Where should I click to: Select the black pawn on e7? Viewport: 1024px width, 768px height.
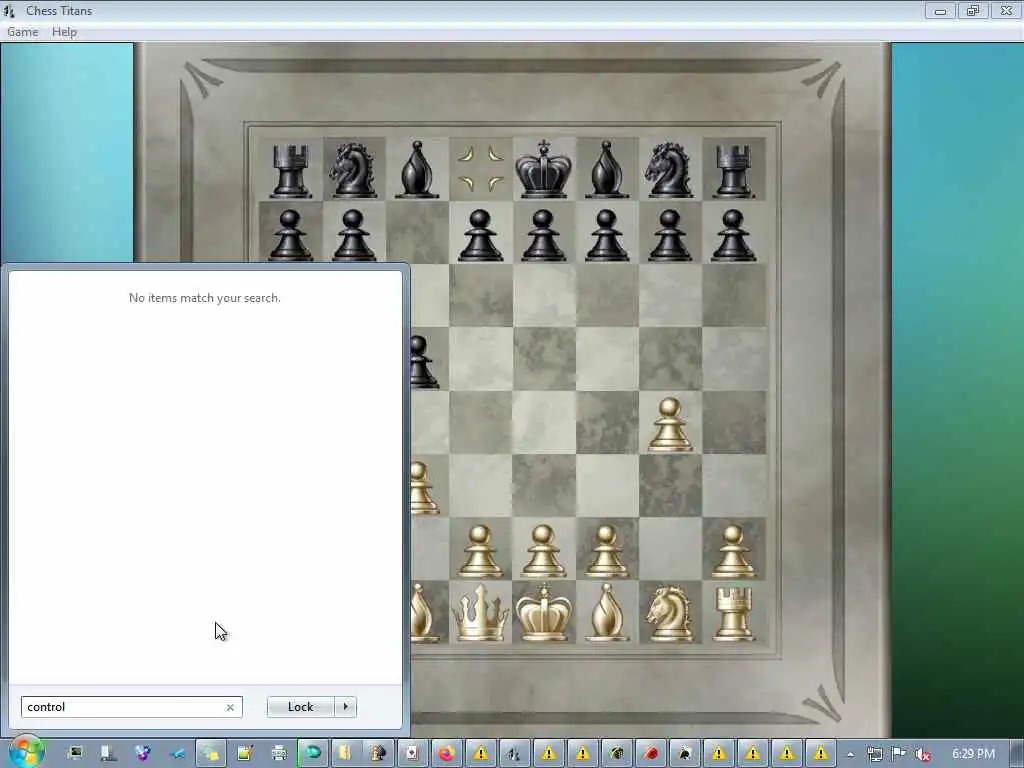point(543,235)
